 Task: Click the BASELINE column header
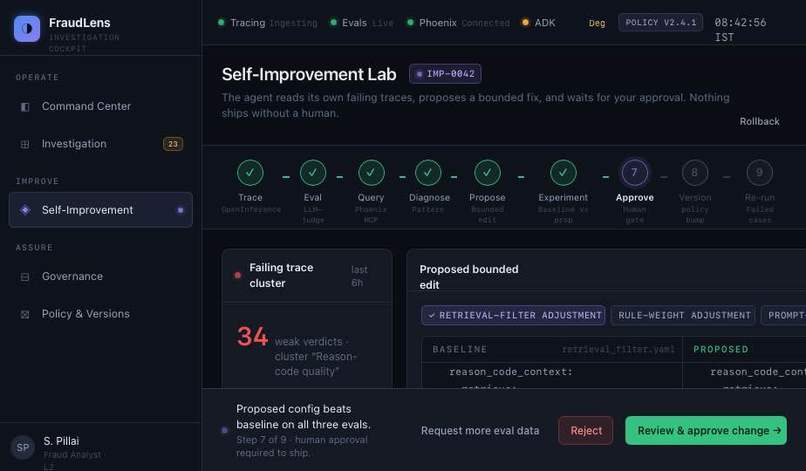(x=460, y=349)
